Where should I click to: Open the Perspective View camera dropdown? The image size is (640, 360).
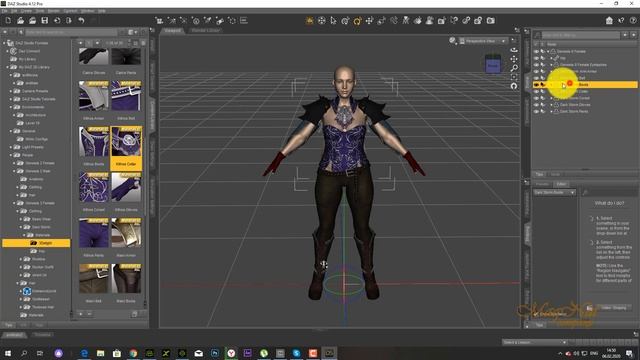click(483, 41)
